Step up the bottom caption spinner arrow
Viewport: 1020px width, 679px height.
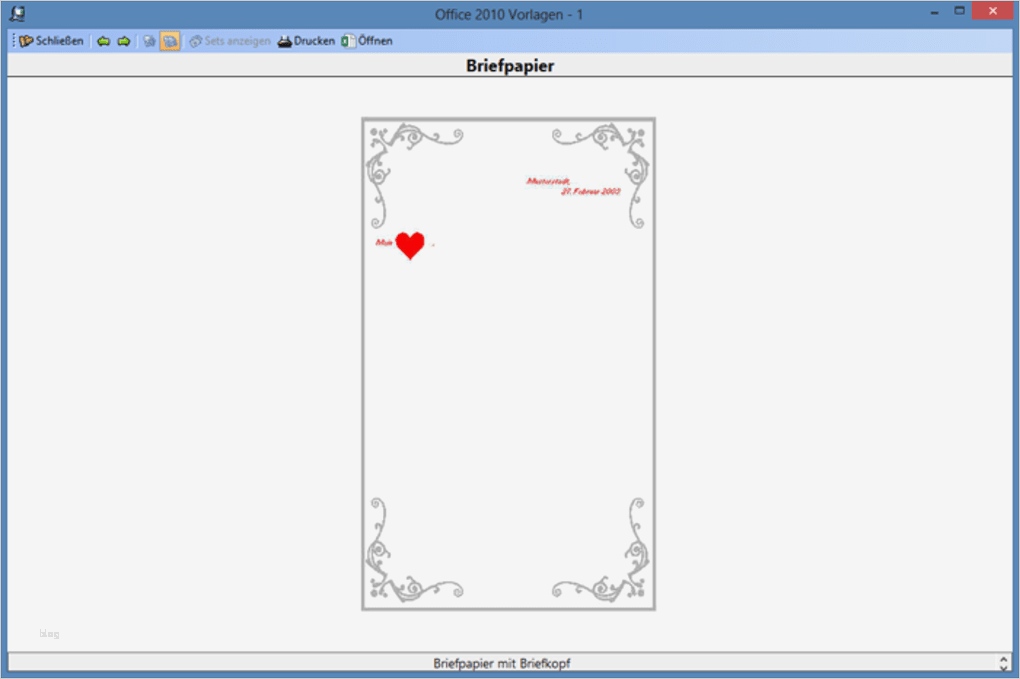click(1003, 659)
